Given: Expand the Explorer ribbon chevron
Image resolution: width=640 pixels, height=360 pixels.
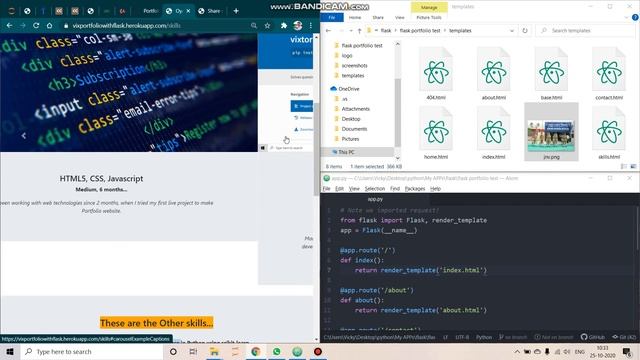Looking at the screenshot, I should [x=626, y=18].
